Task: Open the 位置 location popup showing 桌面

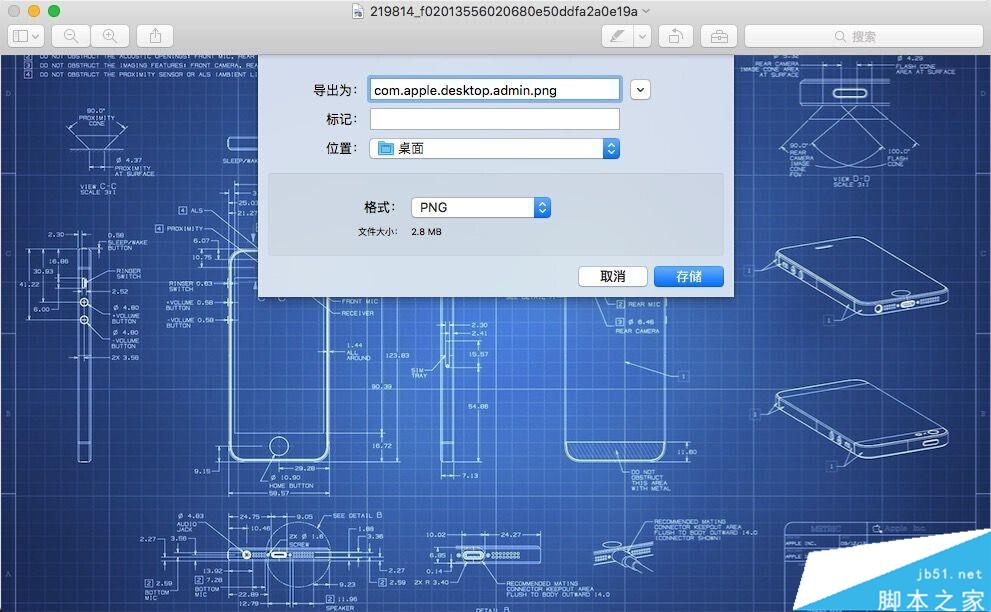Action: pyautogui.click(x=494, y=148)
